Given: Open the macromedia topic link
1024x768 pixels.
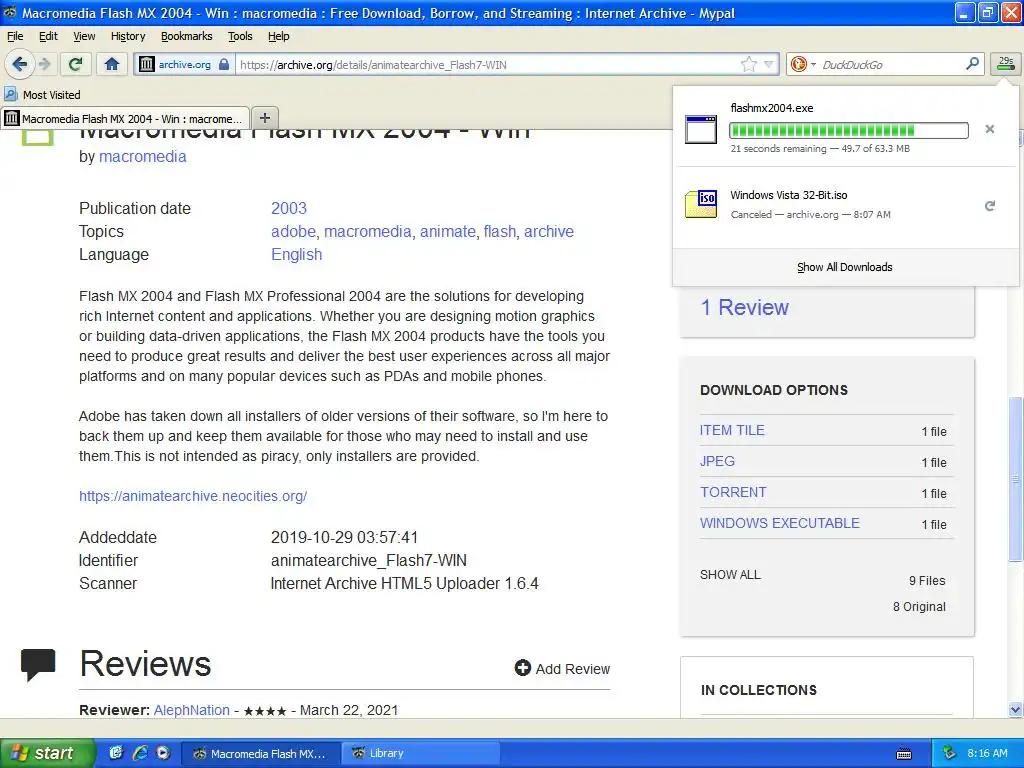Looking at the screenshot, I should click(368, 232).
